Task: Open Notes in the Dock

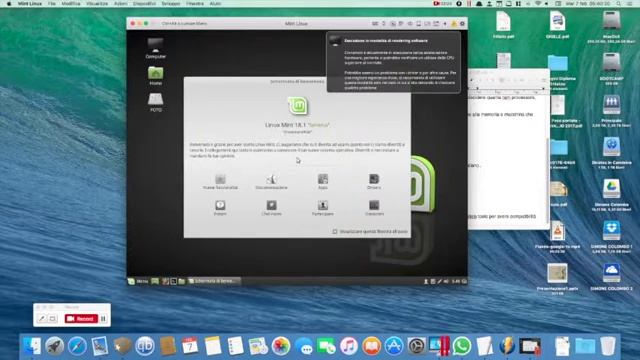Action: click(213, 346)
